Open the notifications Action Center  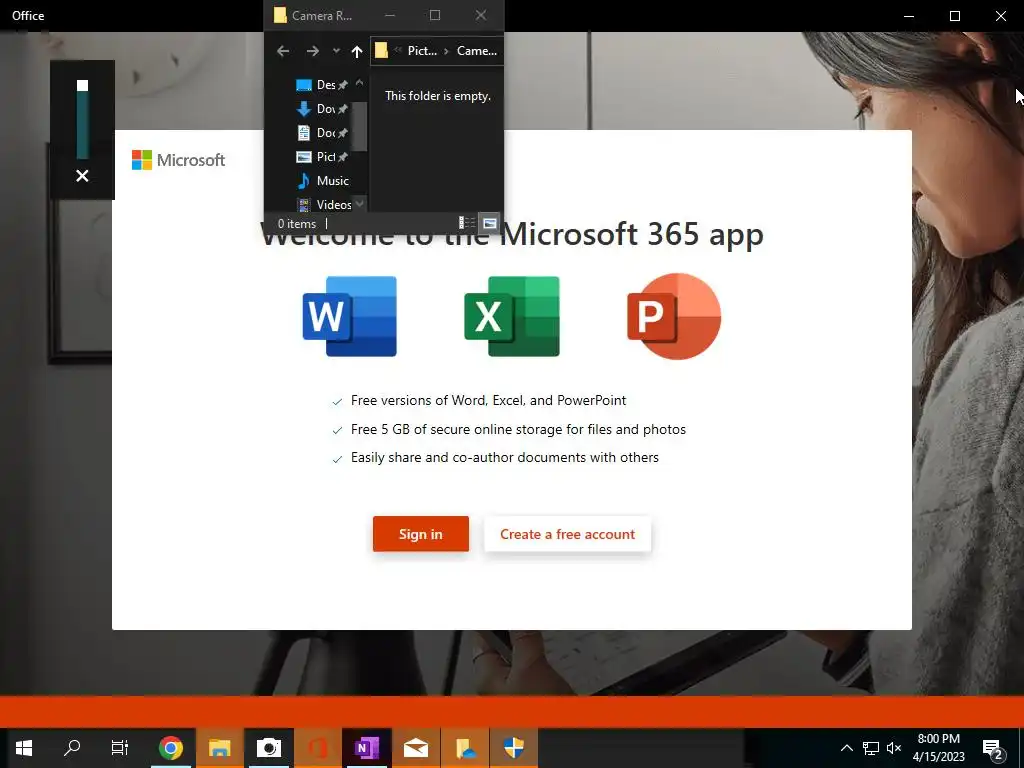[993, 748]
